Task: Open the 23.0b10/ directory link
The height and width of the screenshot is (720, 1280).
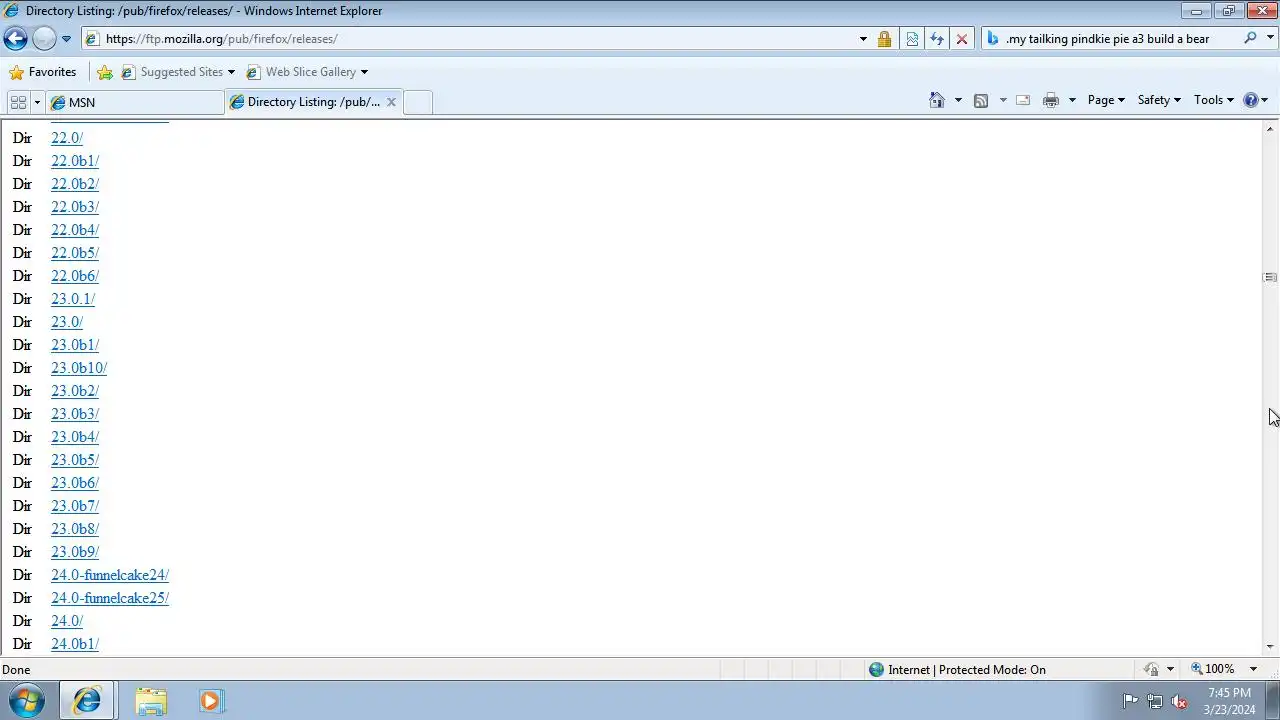Action: (79, 368)
